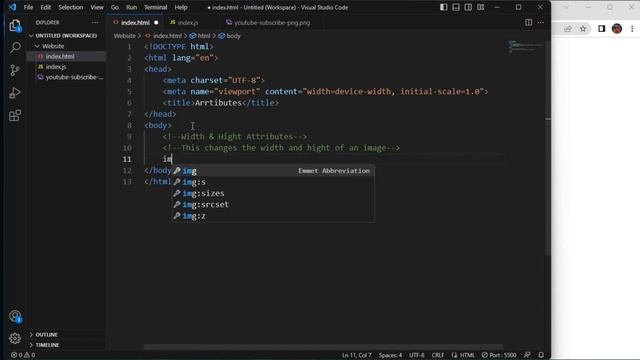
Task: Click the errors and warnings status indicator
Action: pos(23,355)
